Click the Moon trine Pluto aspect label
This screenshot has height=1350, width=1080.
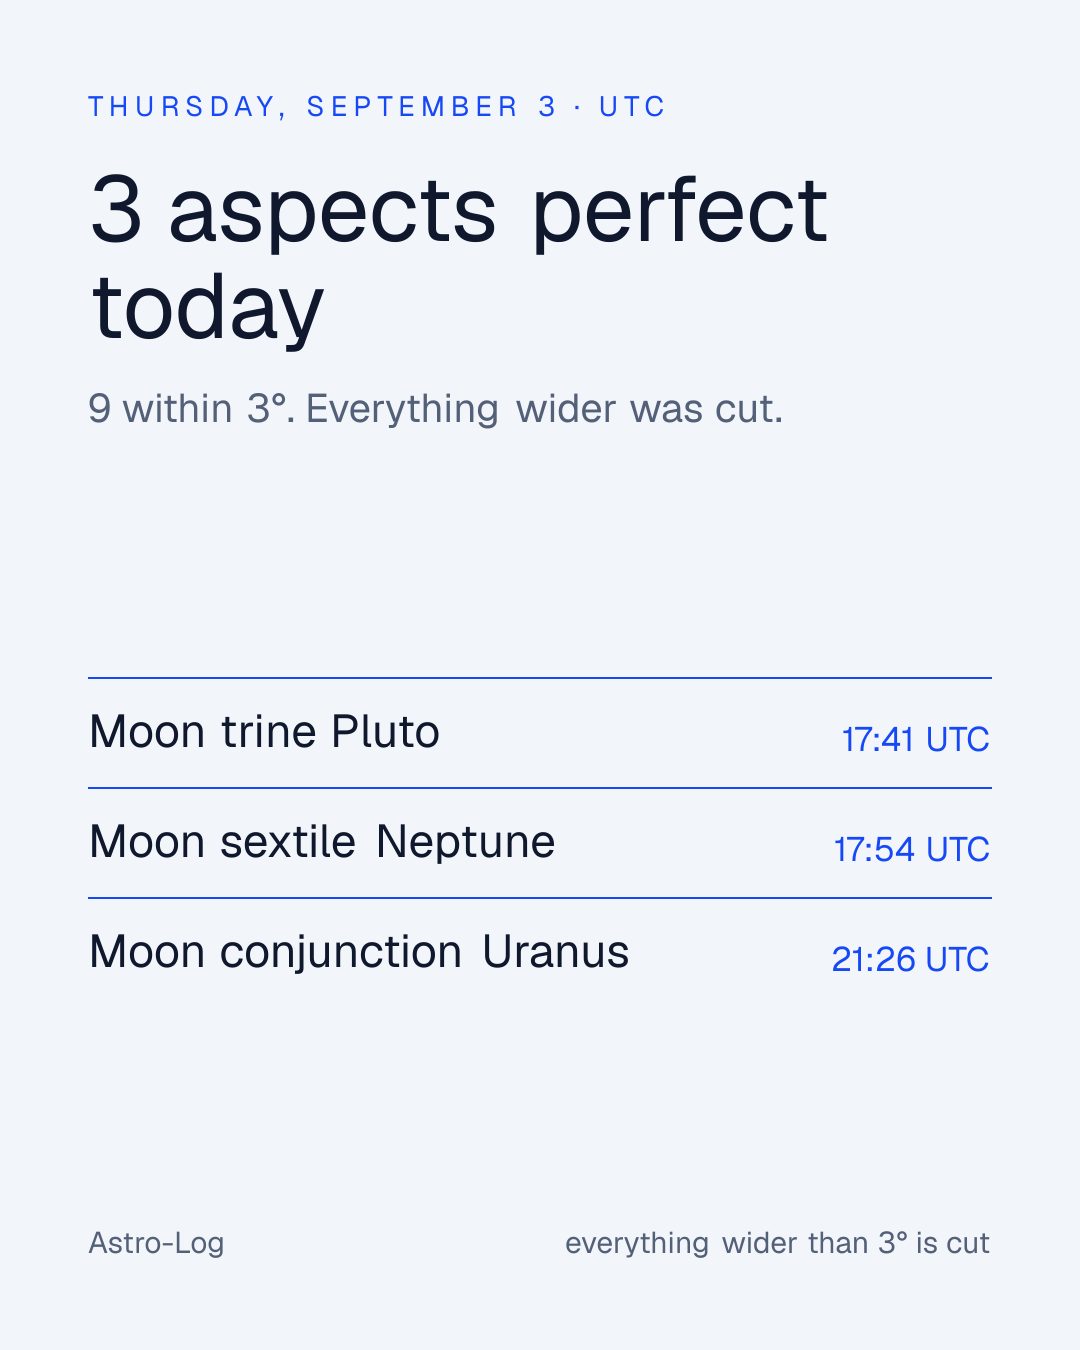pos(264,732)
